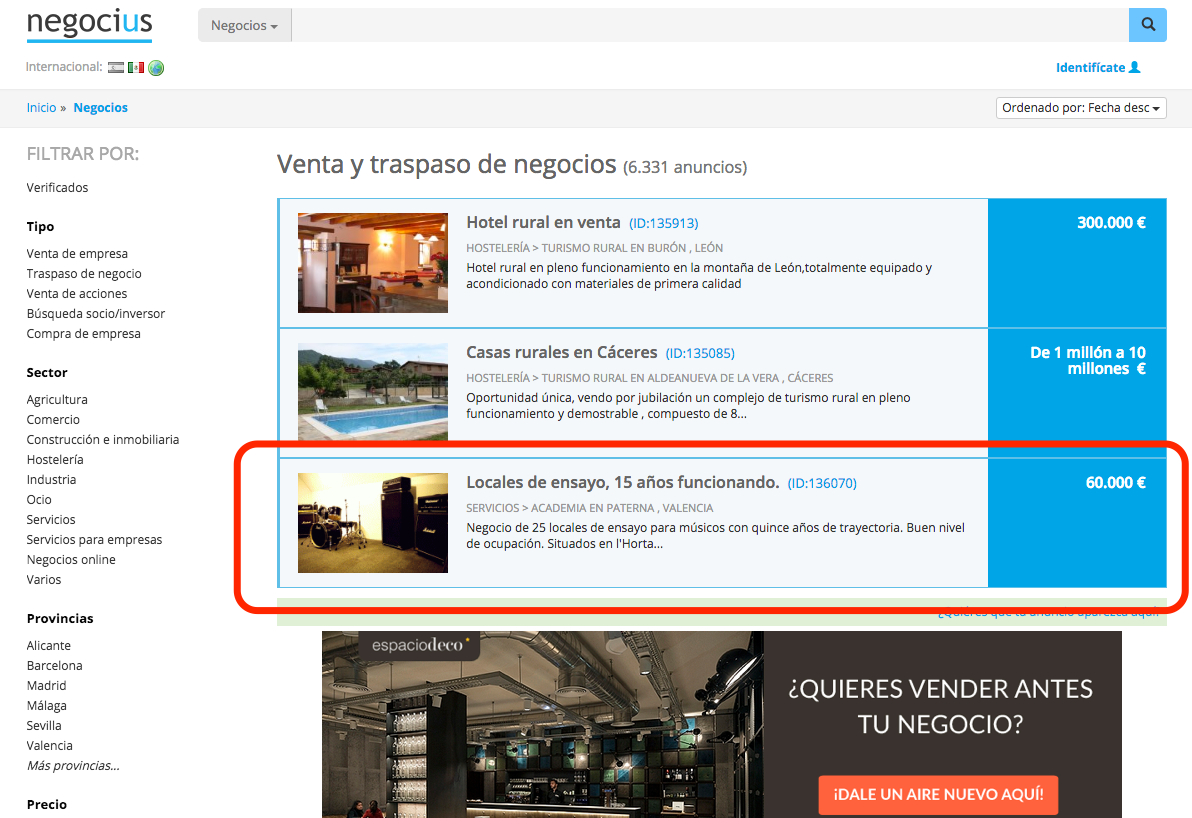Filter by Málaga province

(x=46, y=705)
